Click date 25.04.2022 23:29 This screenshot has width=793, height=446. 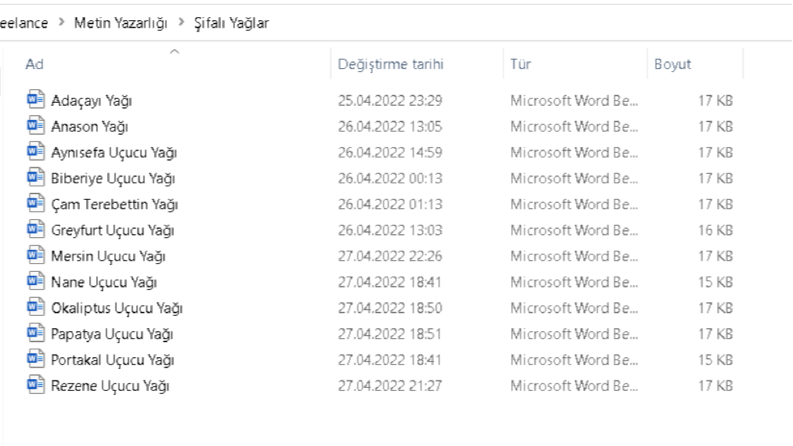[x=390, y=101]
